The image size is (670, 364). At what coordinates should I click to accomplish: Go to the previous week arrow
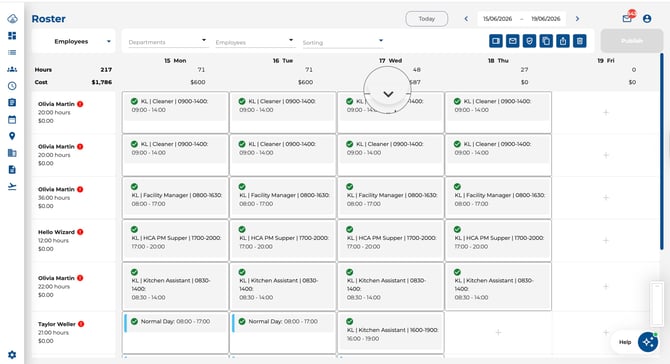pyautogui.click(x=466, y=19)
